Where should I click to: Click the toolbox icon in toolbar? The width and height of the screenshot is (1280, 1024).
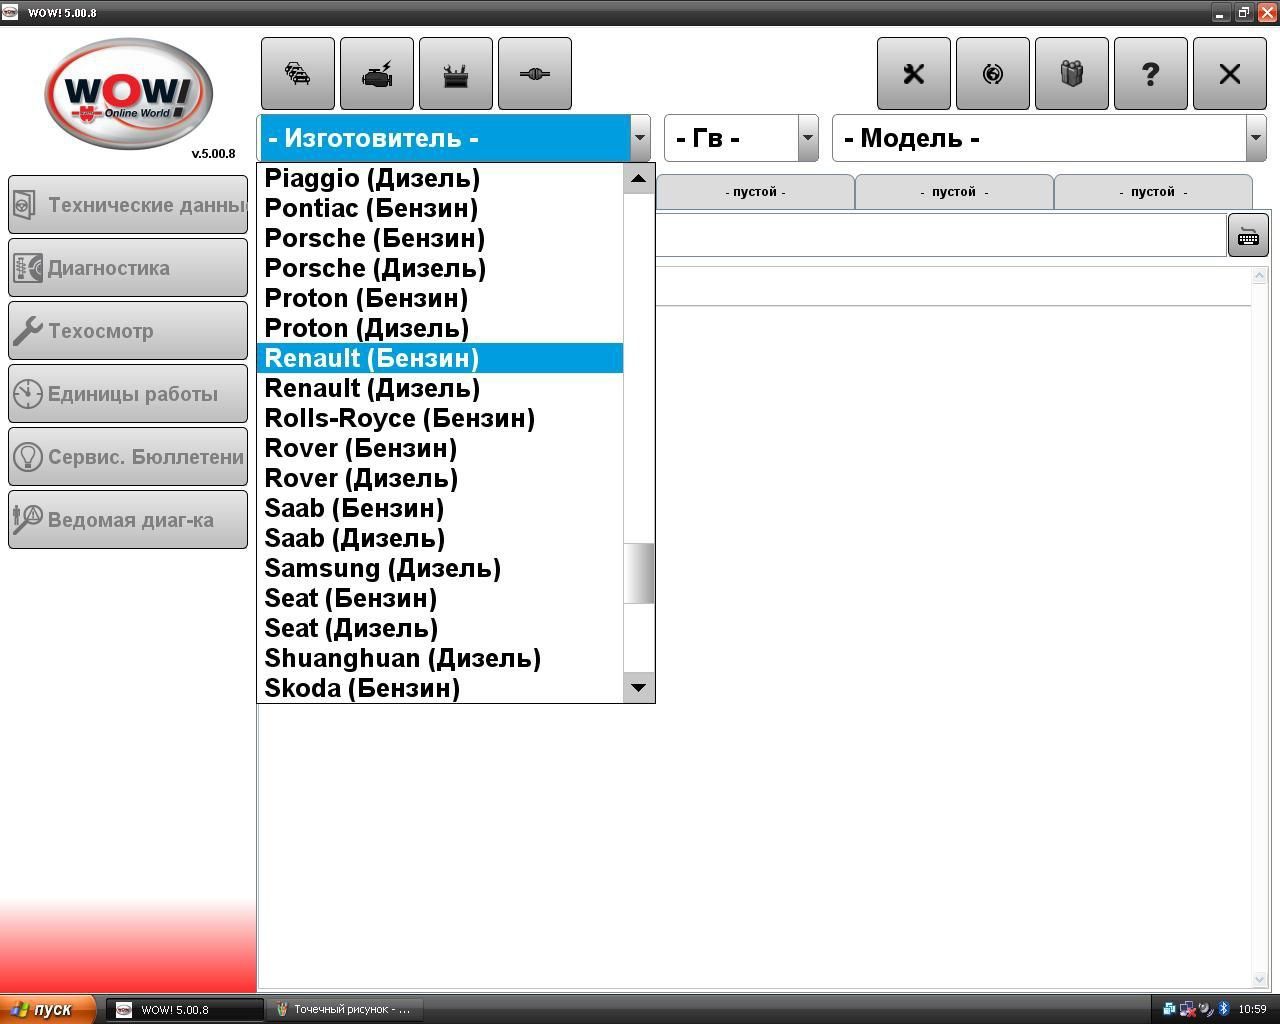click(456, 74)
